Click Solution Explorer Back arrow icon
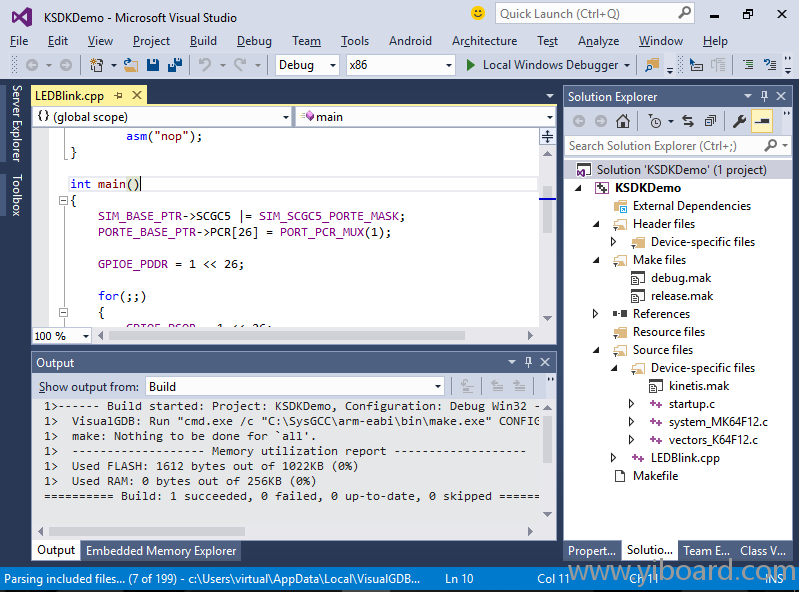The height and width of the screenshot is (592, 799). tap(579, 121)
